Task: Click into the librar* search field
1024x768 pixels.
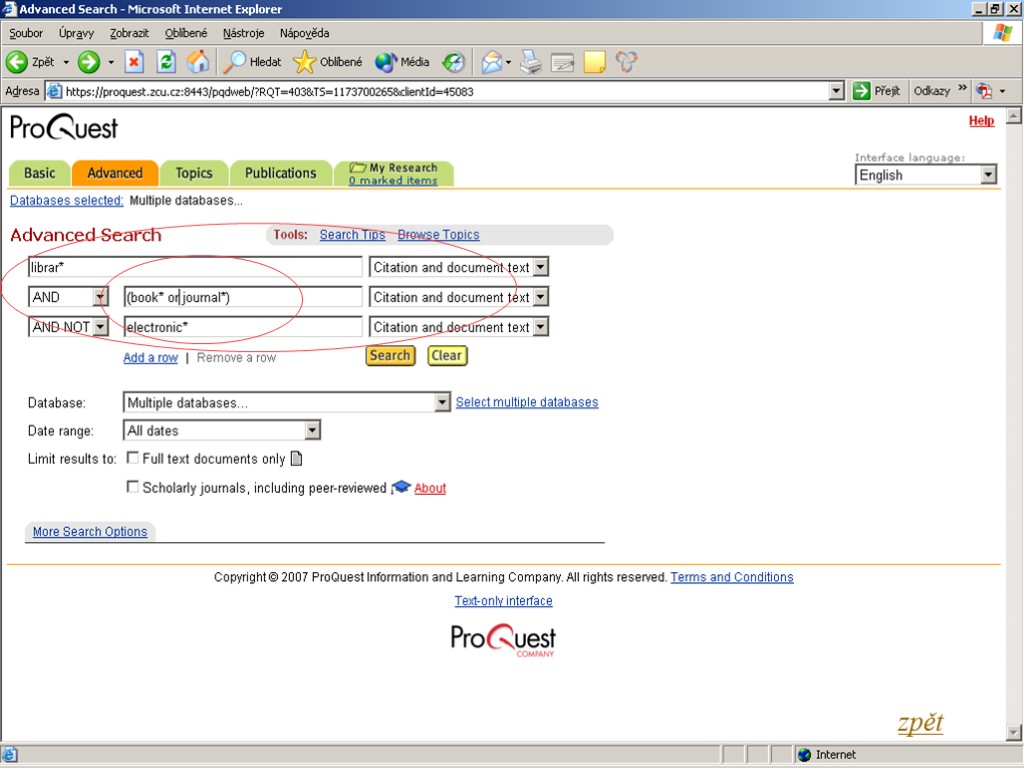Action: [x=195, y=267]
